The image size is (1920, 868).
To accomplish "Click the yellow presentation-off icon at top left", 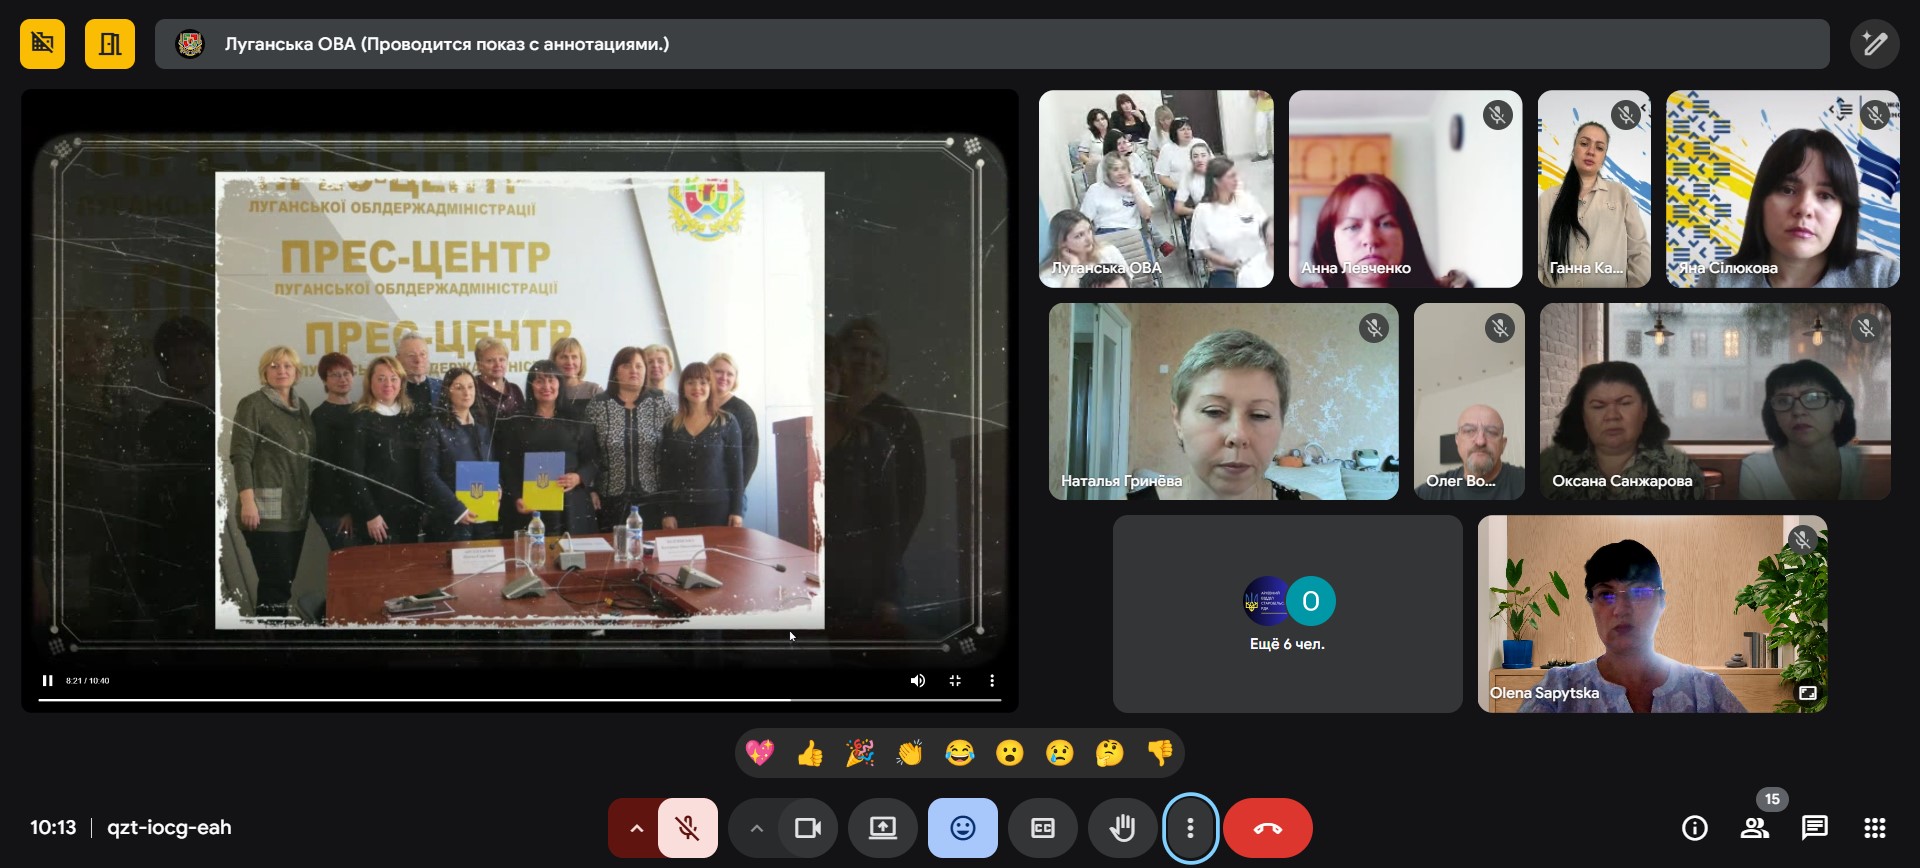I will tap(42, 44).
